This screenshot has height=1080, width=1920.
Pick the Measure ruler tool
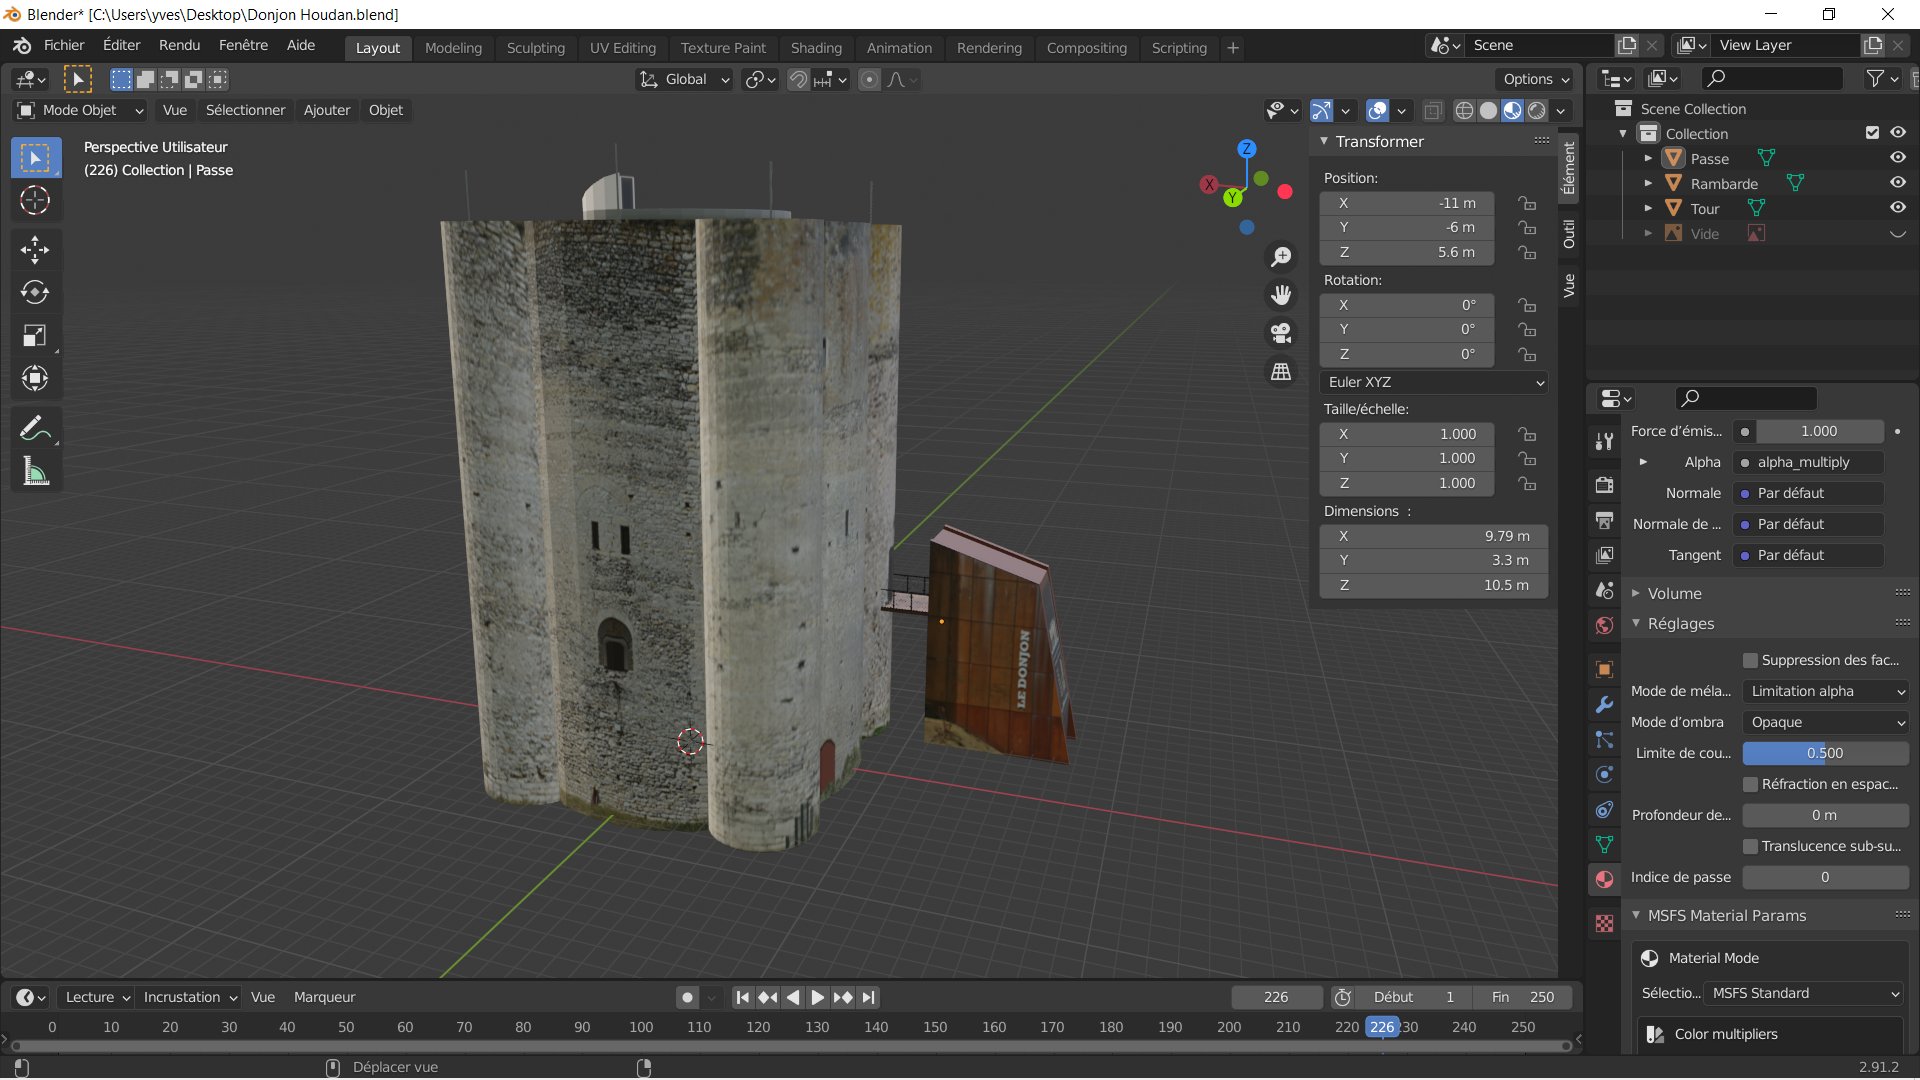click(x=35, y=472)
